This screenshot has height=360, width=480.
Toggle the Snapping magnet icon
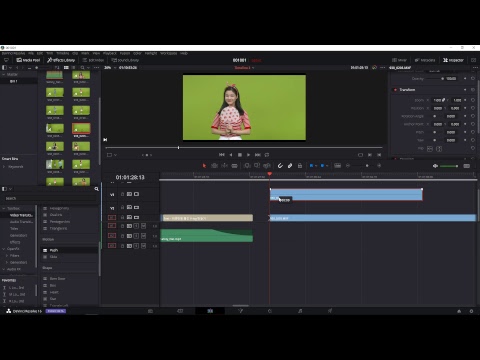click(x=280, y=166)
